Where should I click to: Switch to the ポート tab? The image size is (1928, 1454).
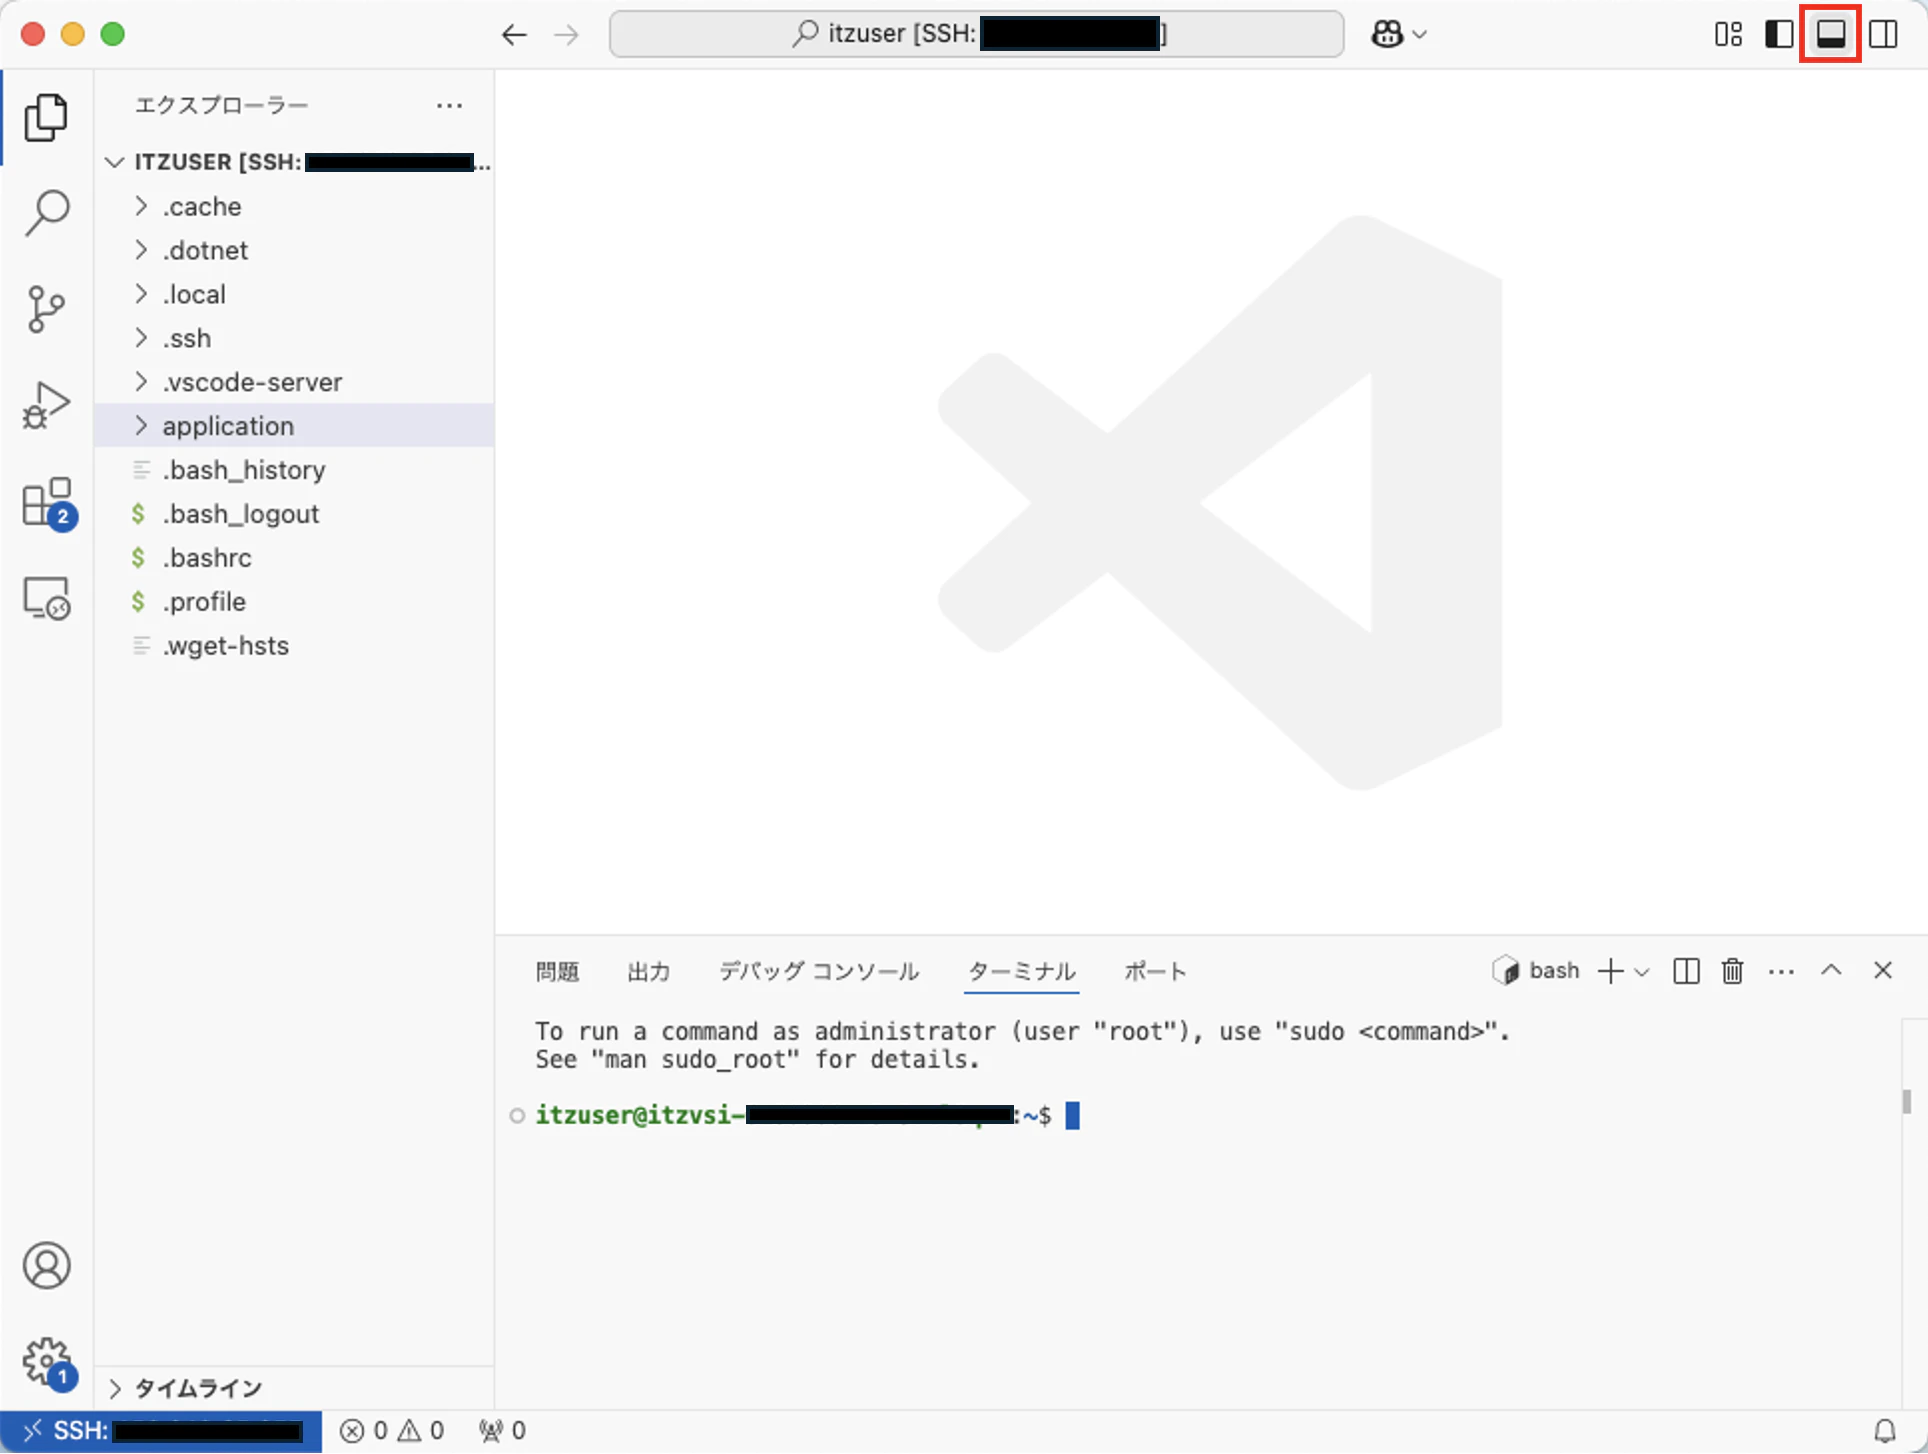[1155, 971]
